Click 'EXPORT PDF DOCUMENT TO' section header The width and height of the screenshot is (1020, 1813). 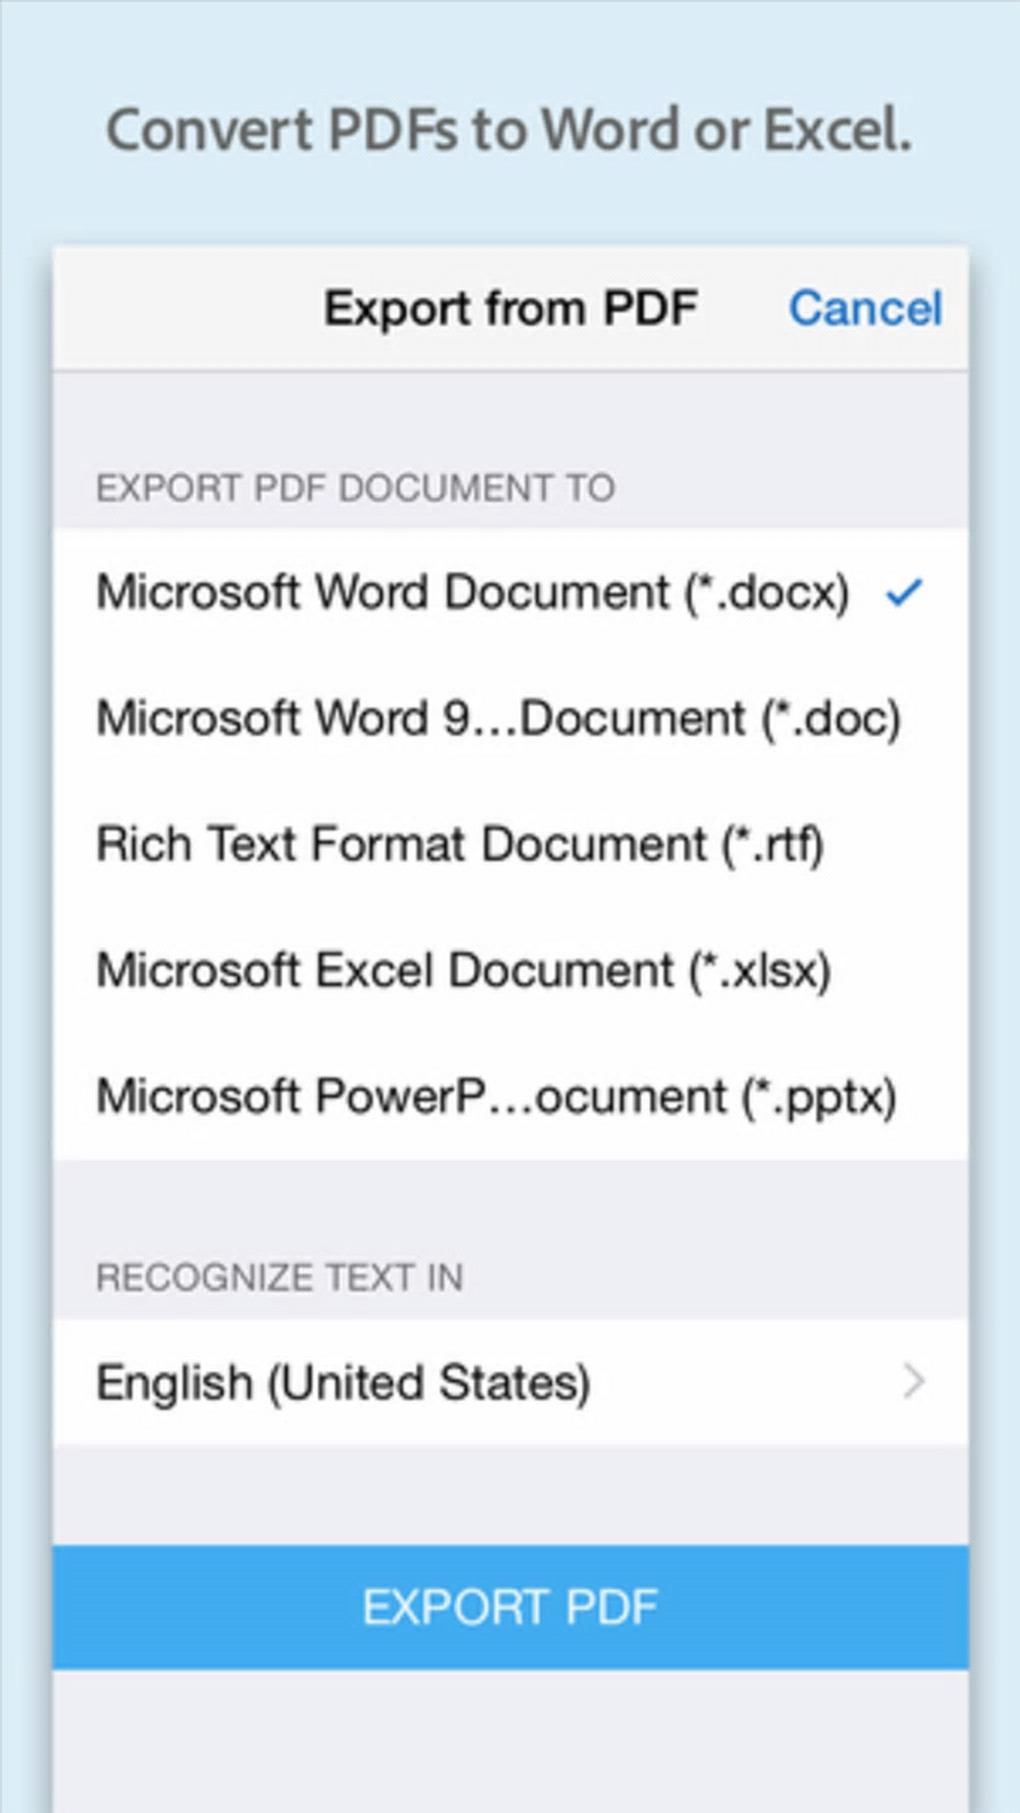355,488
